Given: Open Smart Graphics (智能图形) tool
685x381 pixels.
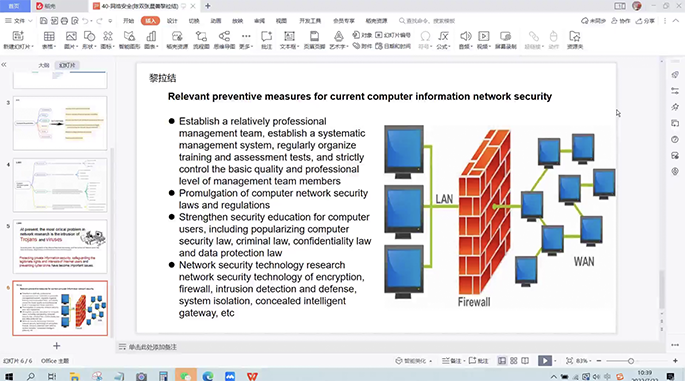Looking at the screenshot, I should click(x=129, y=40).
